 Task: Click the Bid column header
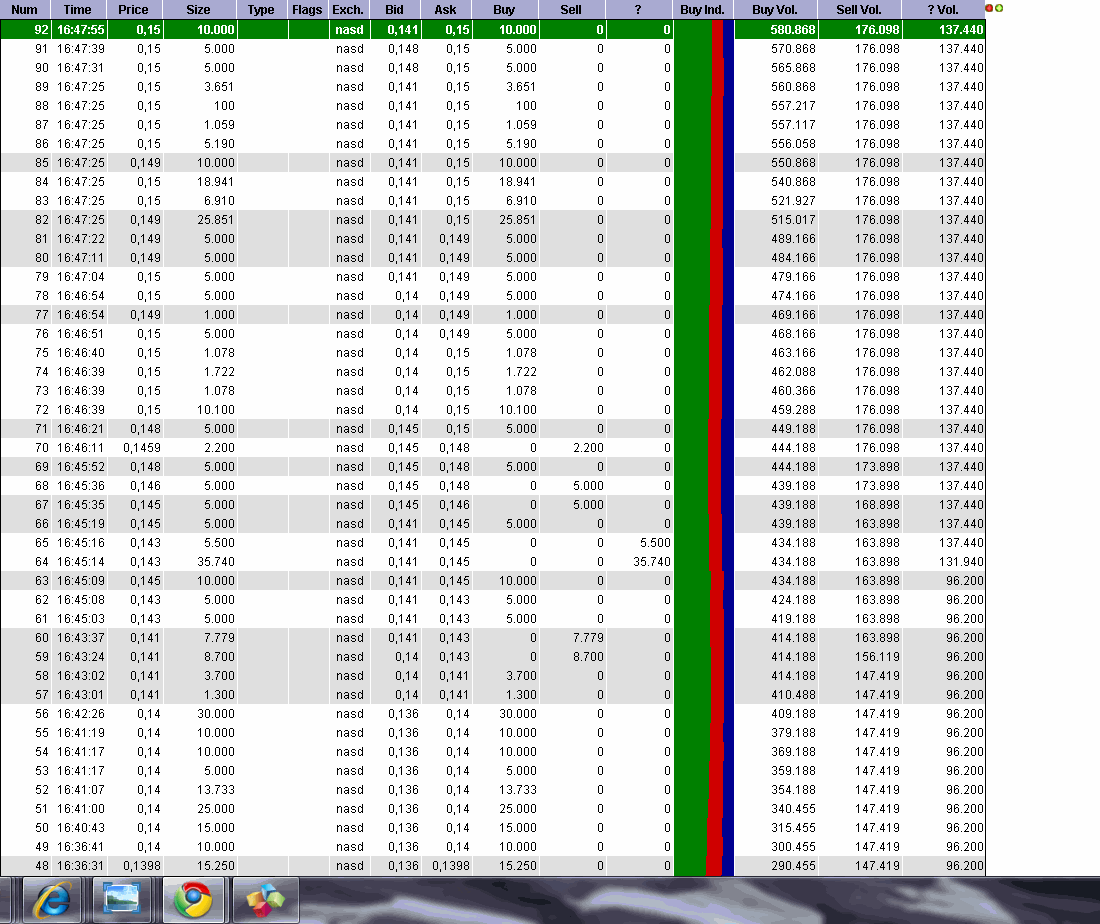[394, 10]
